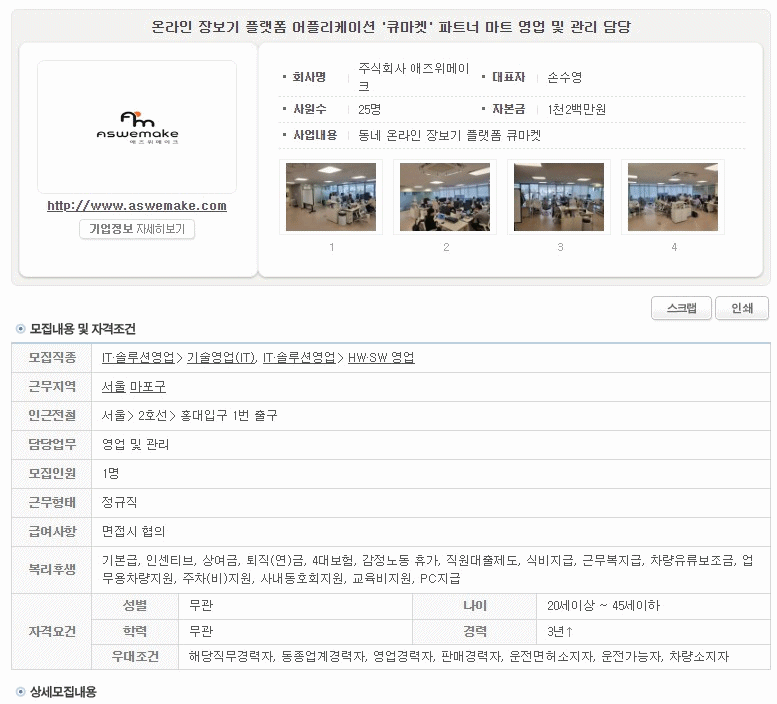Open office photo thumbnail 4

coord(673,197)
